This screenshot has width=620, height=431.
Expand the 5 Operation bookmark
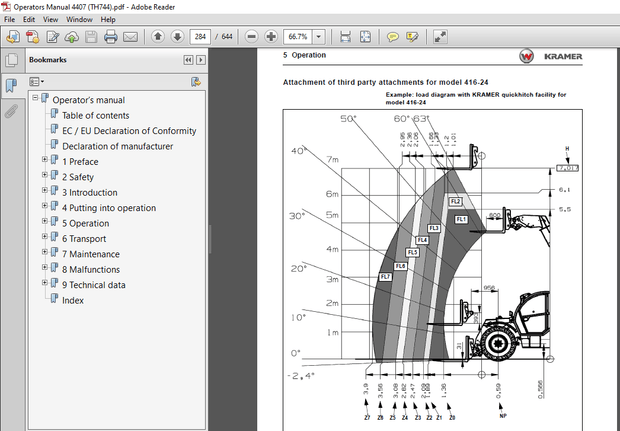(45, 221)
